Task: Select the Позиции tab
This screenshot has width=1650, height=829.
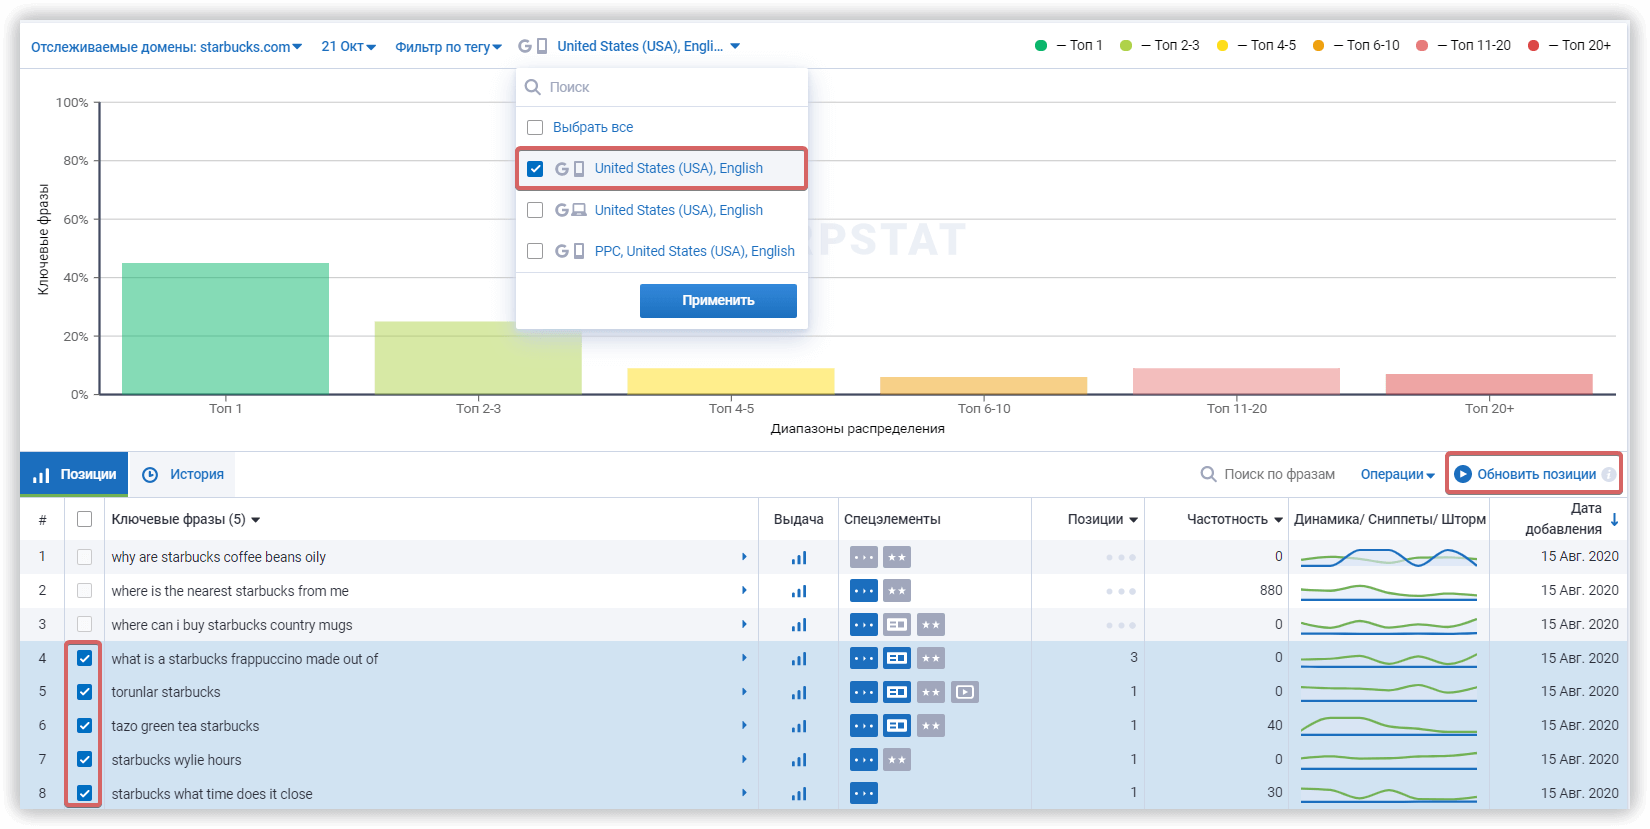Action: pyautogui.click(x=75, y=475)
